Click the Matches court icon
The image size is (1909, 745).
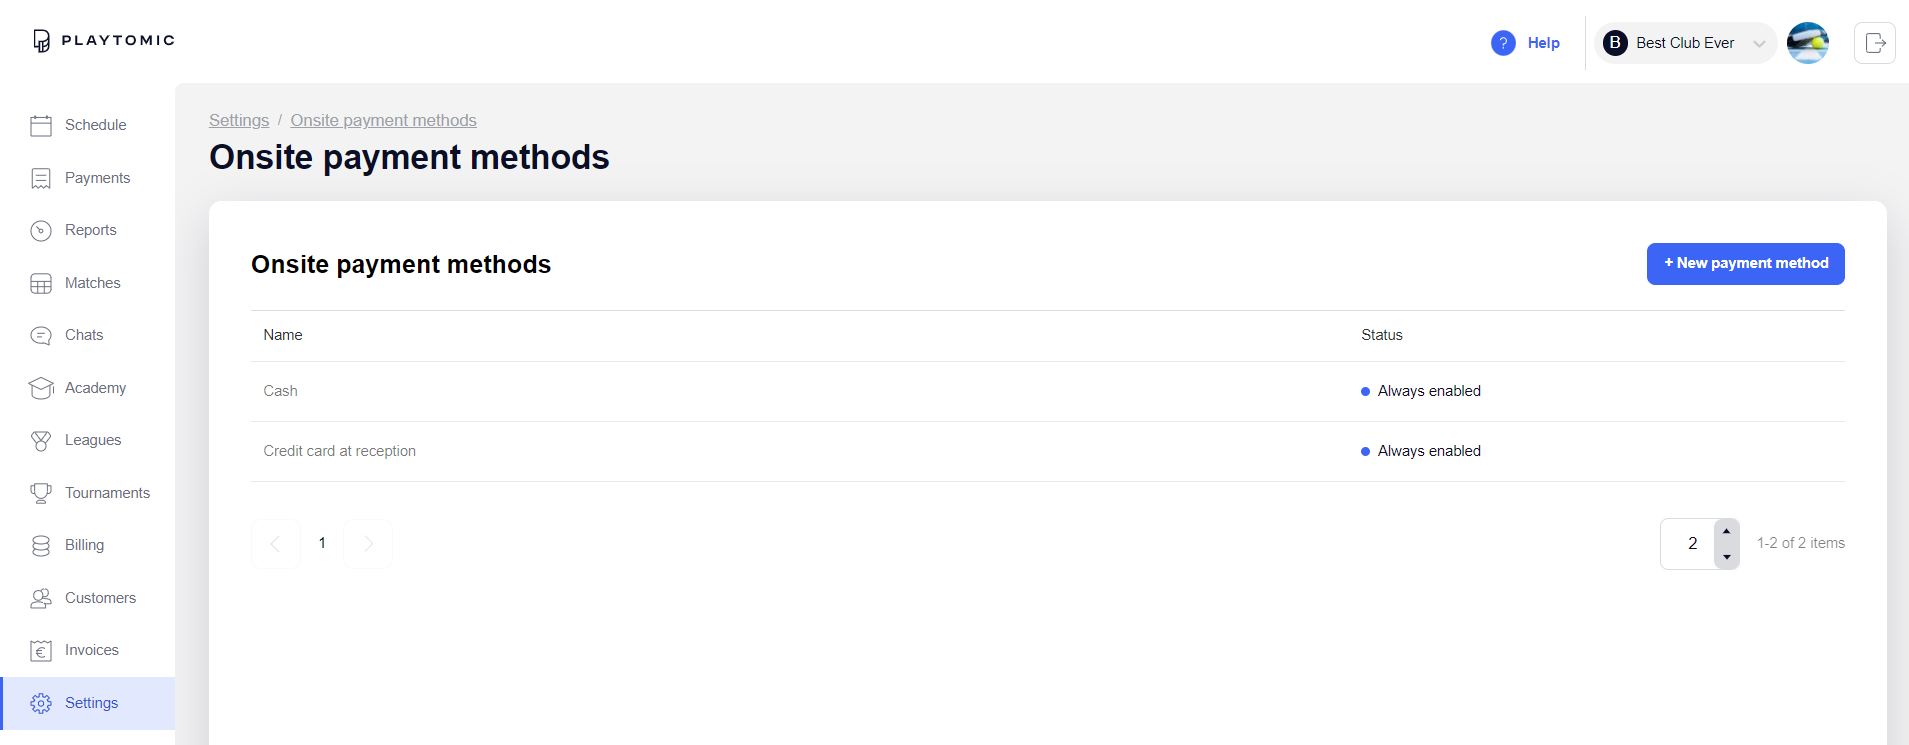click(41, 284)
